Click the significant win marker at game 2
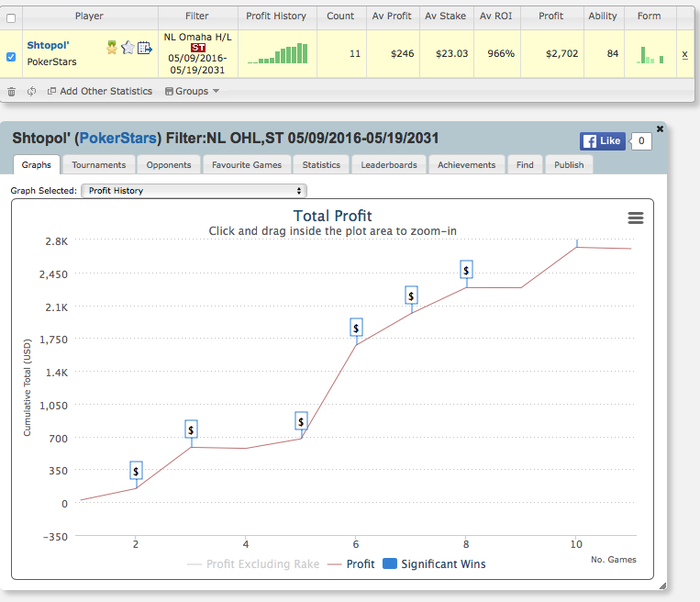Screen dimensions: 700x602 136,470
